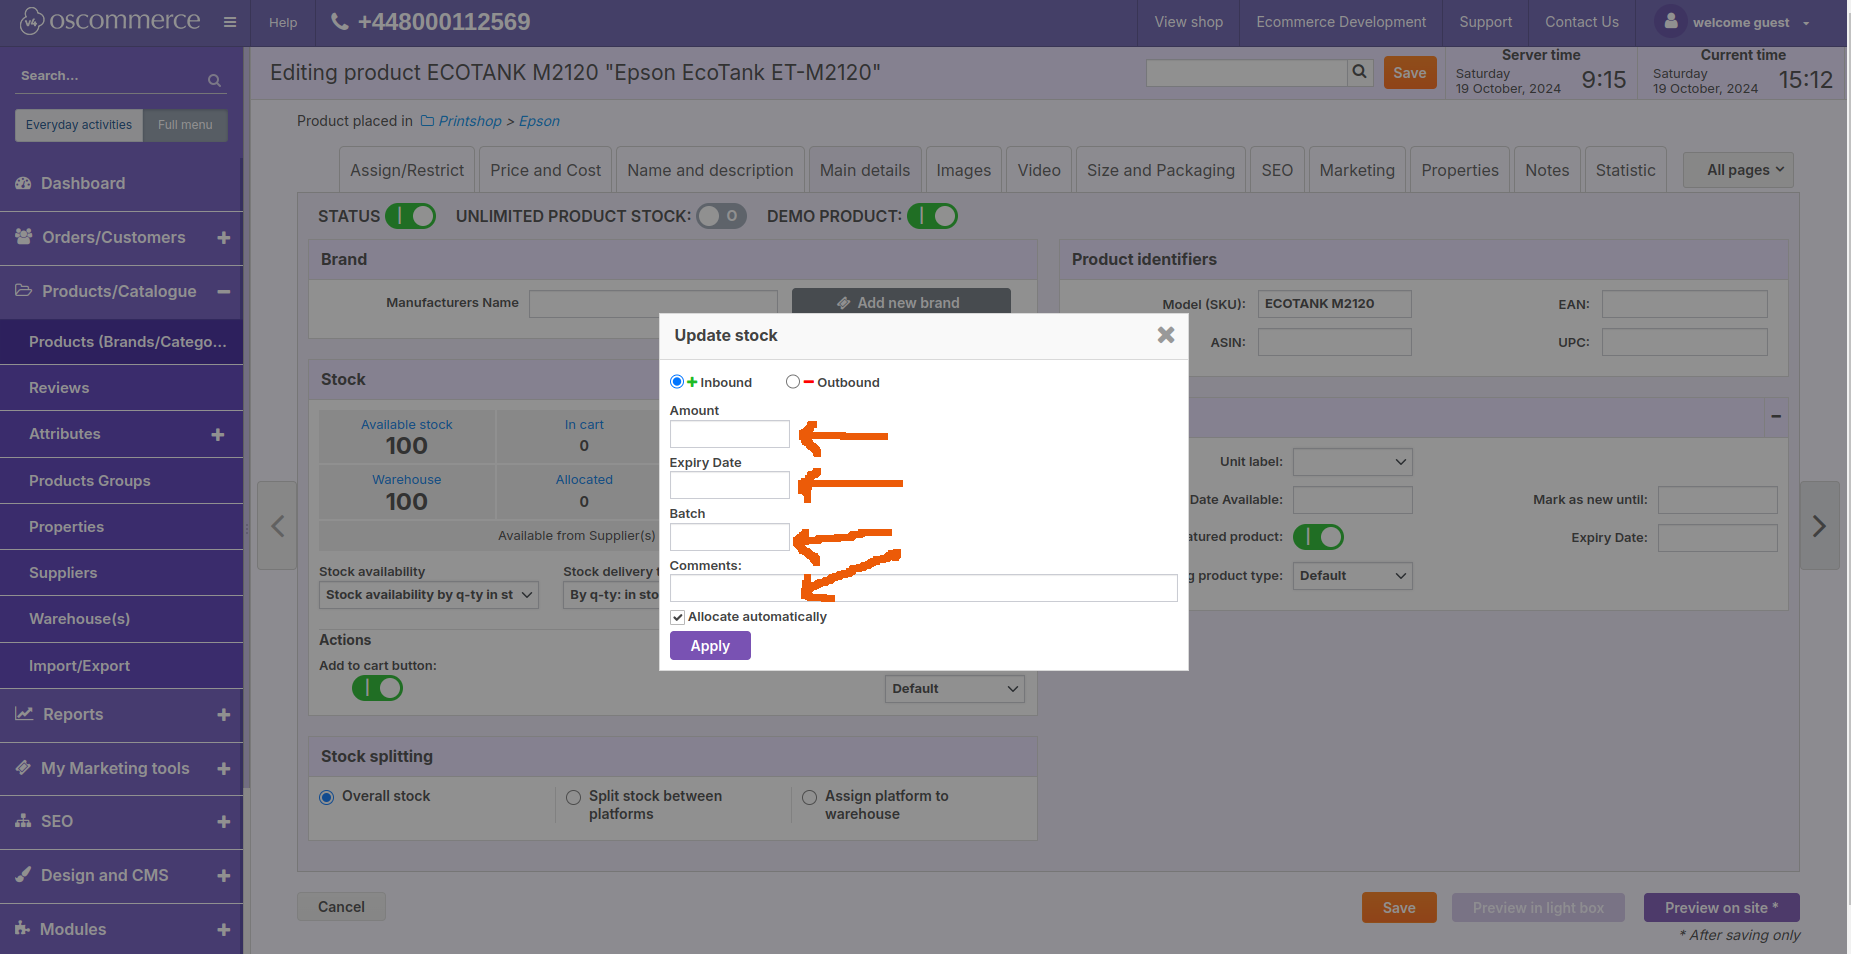Screen dimensions: 1851x954
Task: Click the oscommerce logo
Action: pos(110,21)
